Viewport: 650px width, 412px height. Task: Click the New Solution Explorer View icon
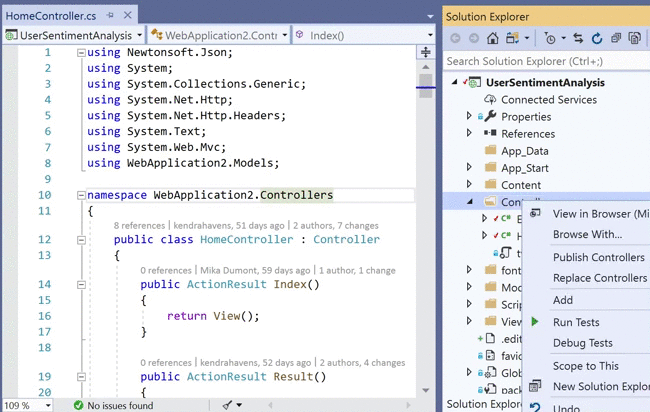pyautogui.click(x=535, y=386)
